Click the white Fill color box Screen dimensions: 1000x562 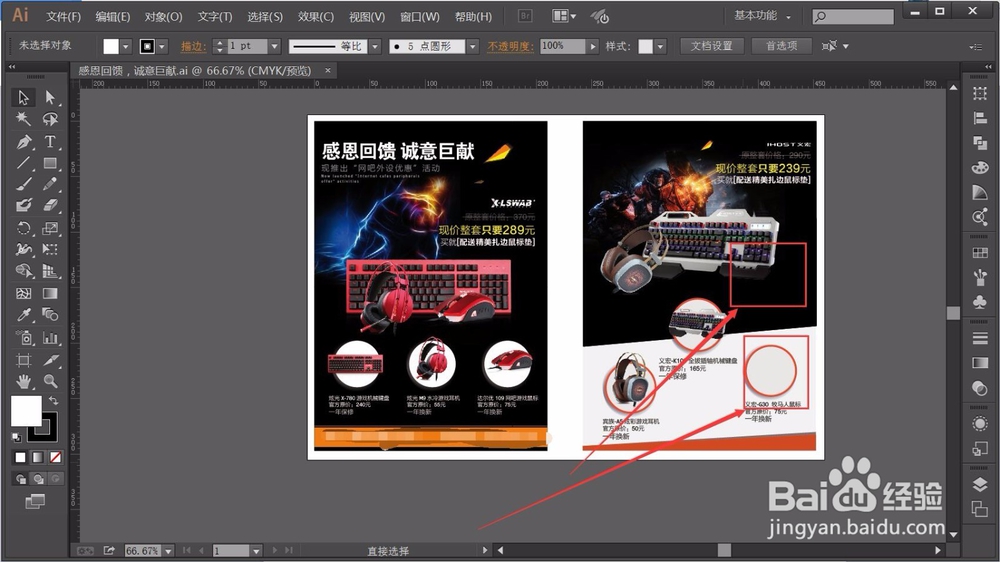[26, 411]
